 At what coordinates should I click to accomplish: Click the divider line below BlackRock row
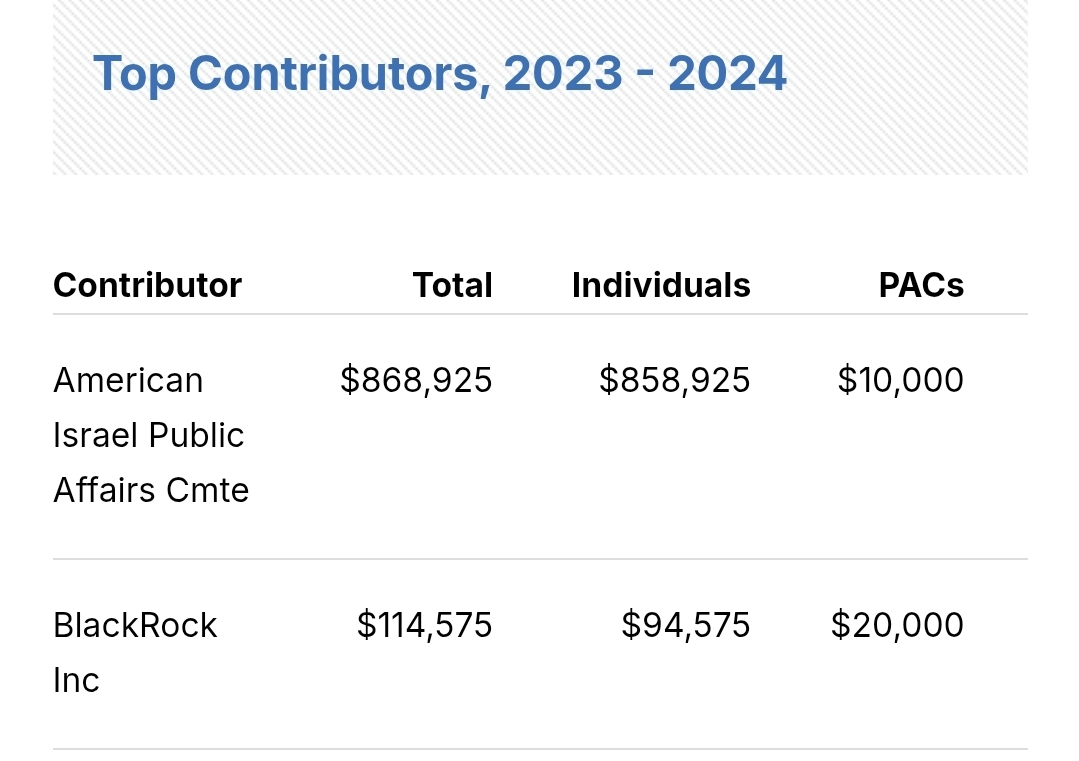(540, 749)
